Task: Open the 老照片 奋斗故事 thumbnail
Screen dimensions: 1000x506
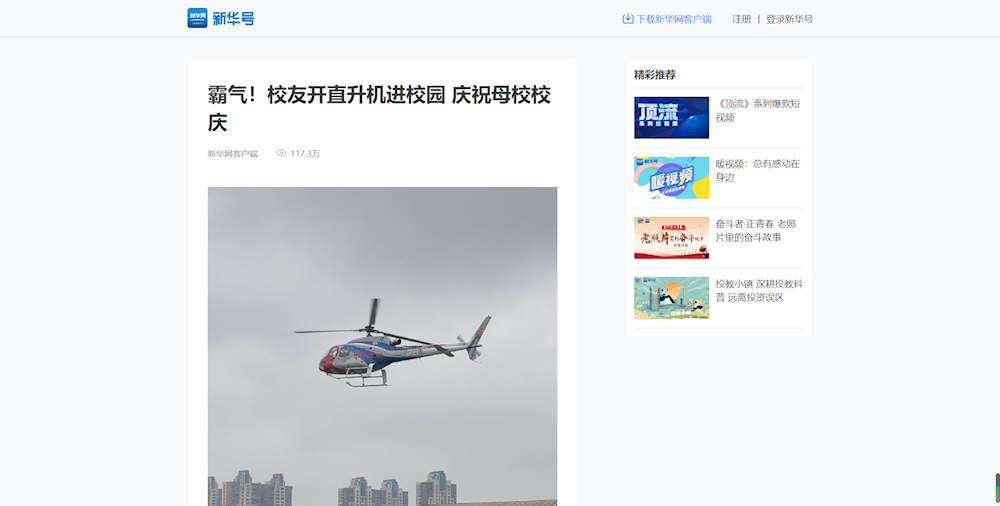Action: tap(671, 237)
